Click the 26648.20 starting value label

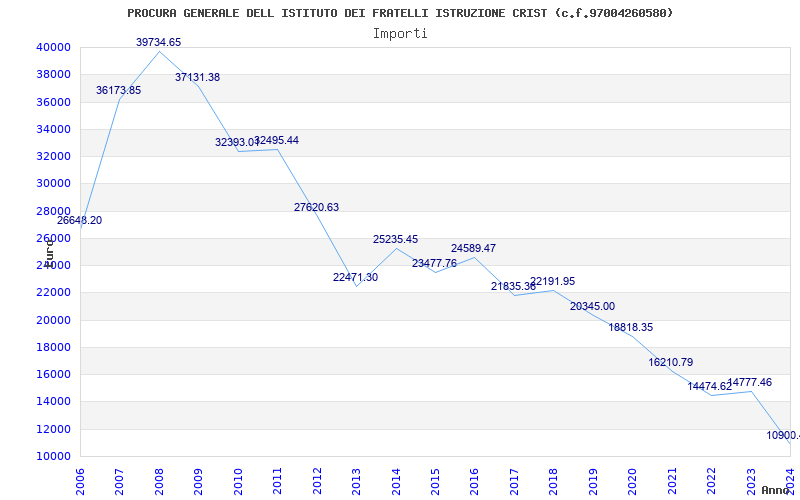tap(79, 221)
